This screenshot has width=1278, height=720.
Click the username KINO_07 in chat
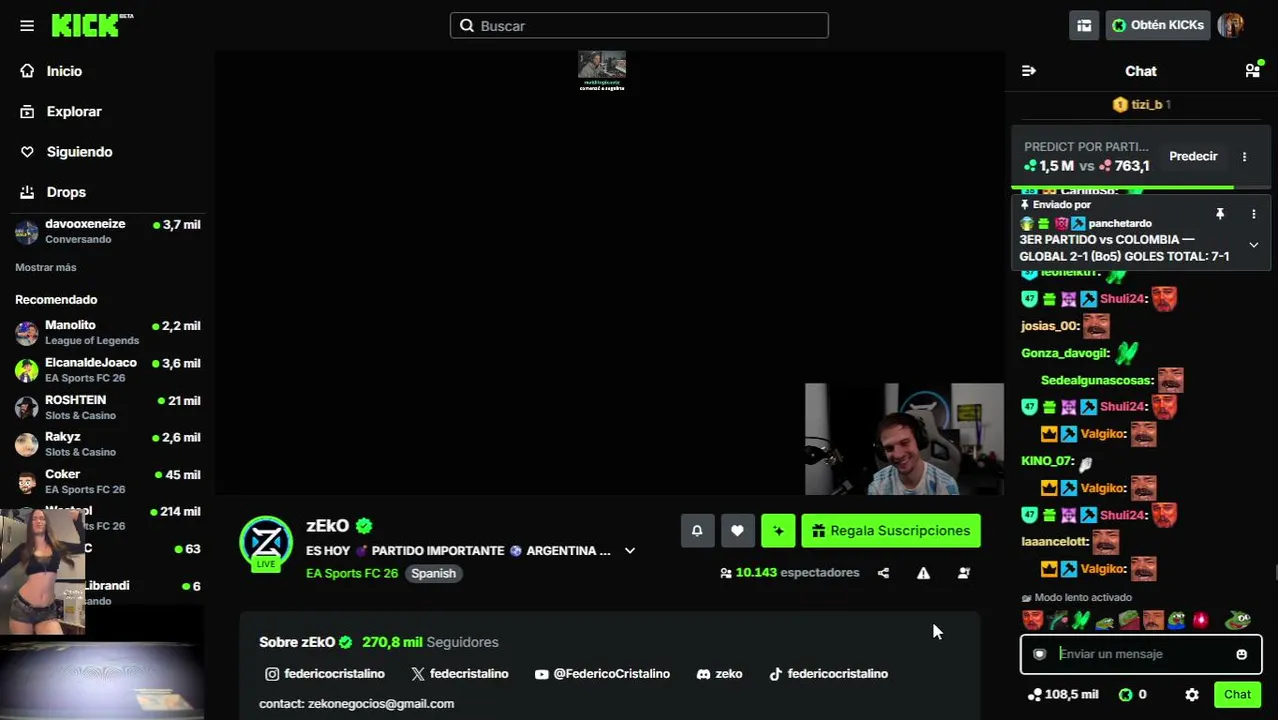pos(1046,461)
